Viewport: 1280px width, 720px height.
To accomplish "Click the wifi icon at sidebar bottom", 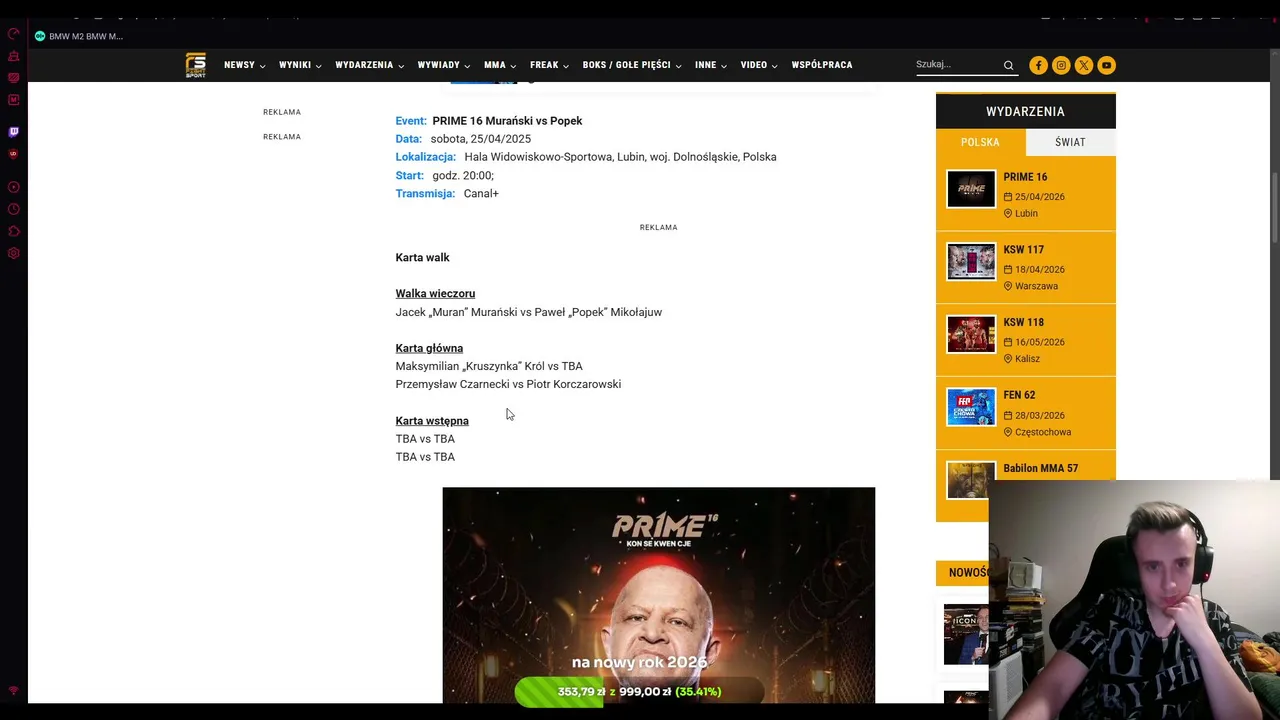I will click(x=14, y=691).
